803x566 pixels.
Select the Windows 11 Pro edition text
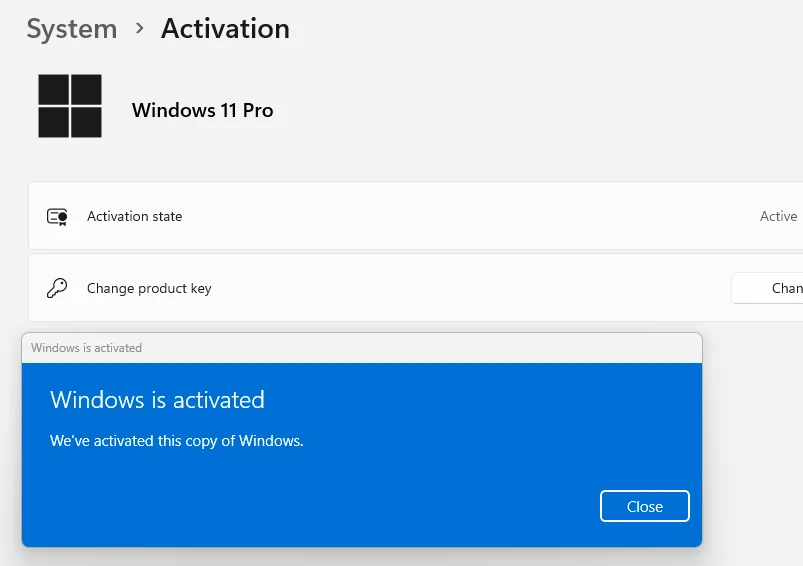[202, 110]
